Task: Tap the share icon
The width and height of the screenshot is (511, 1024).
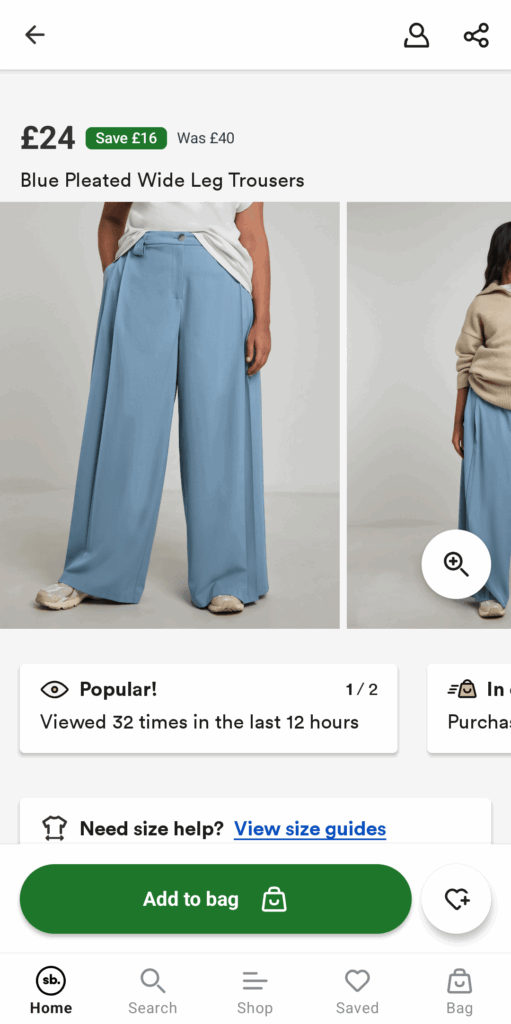Action: point(476,35)
